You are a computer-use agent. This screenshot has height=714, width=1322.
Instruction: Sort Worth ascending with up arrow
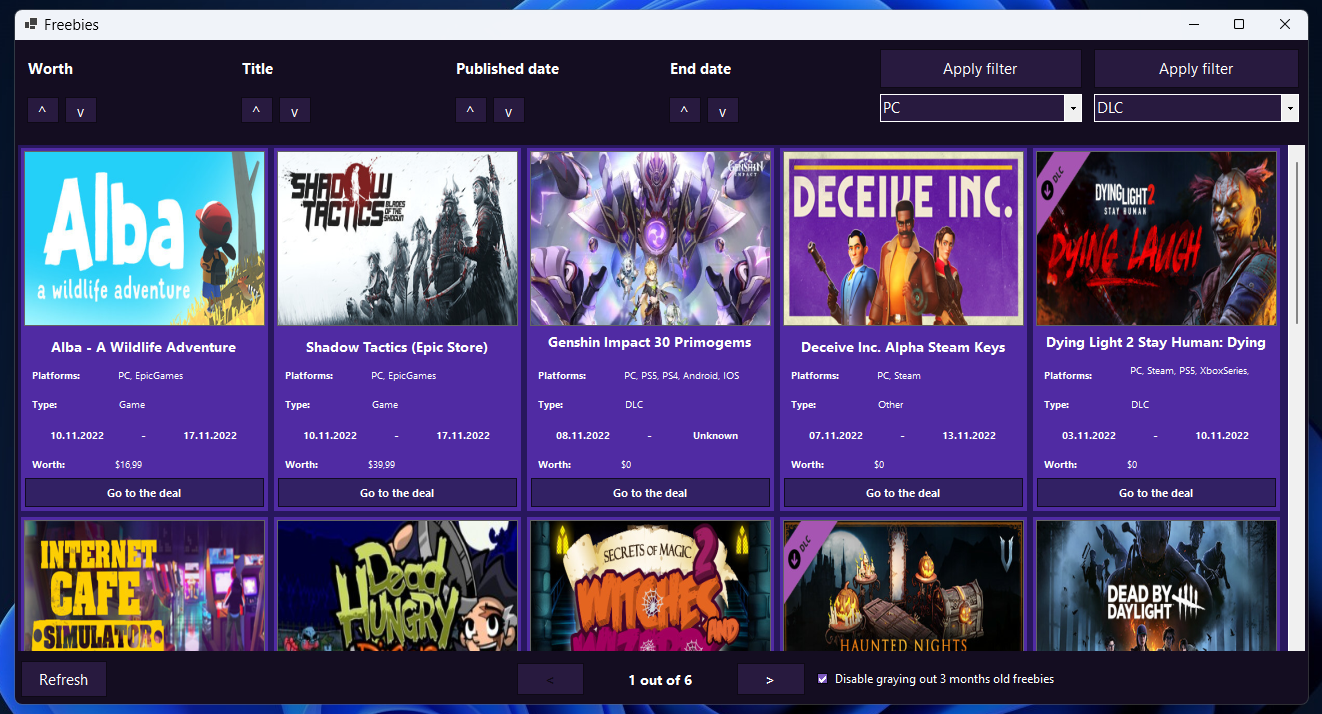[x=42, y=110]
